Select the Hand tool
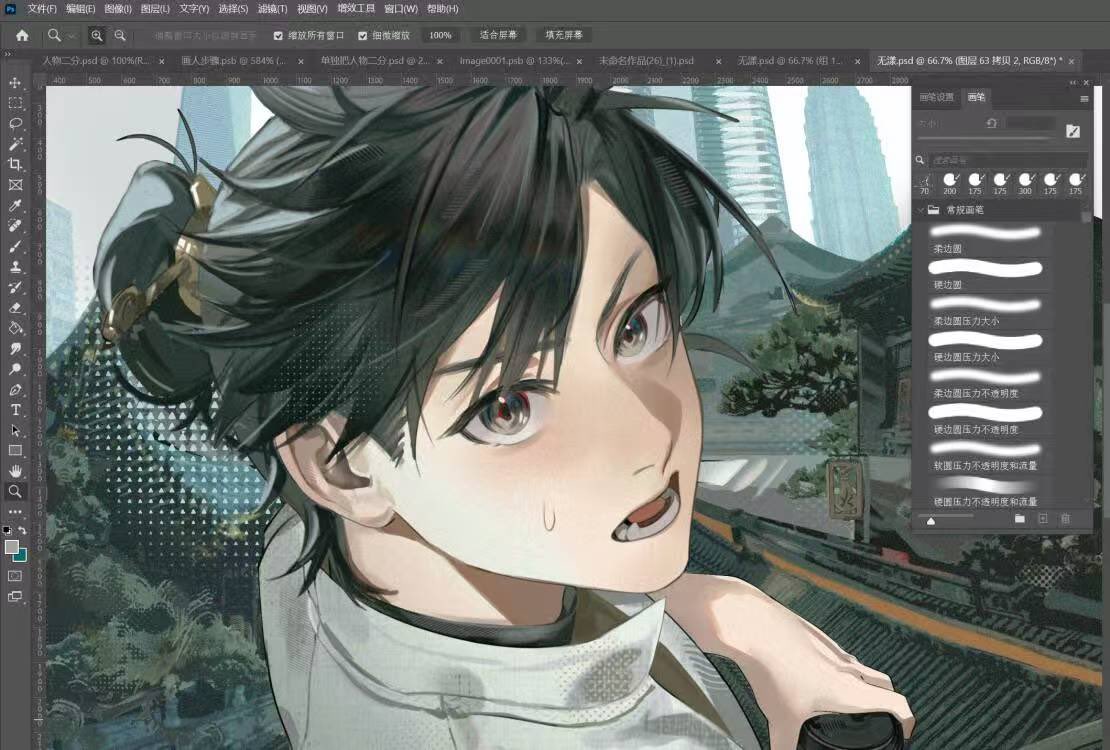 pos(15,471)
